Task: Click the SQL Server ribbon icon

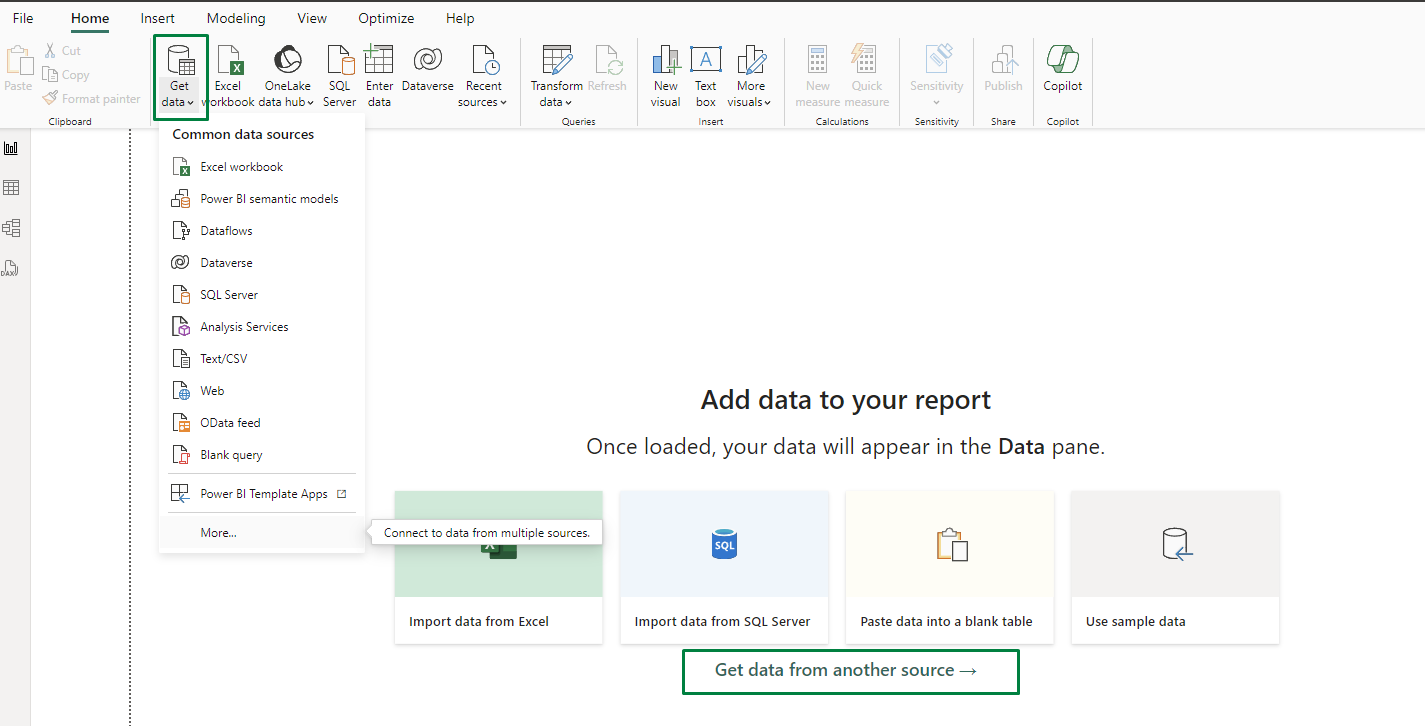Action: (340, 77)
